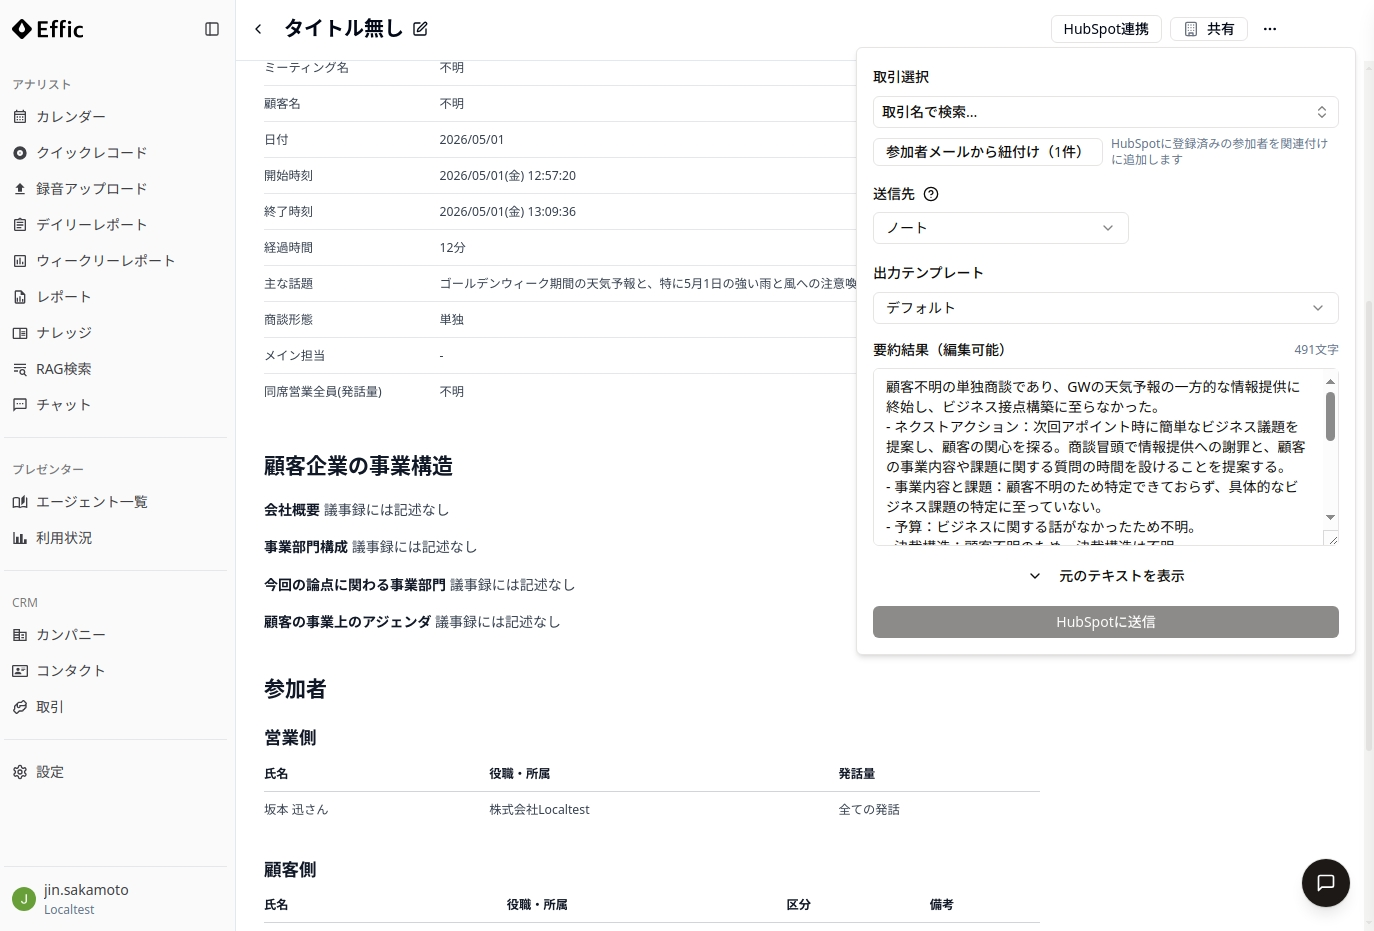Collapse the sidebar panel icon
This screenshot has height=931, width=1374.
(x=212, y=29)
